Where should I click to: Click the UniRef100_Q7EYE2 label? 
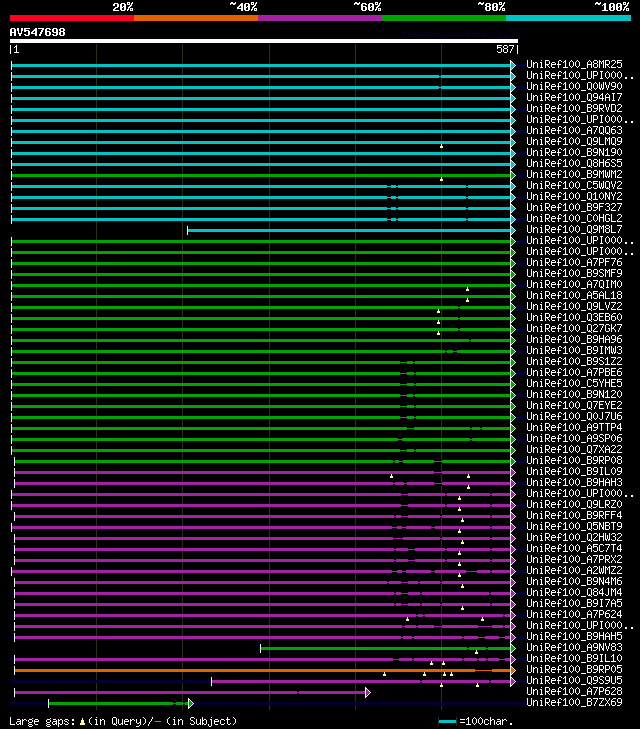(x=574, y=405)
